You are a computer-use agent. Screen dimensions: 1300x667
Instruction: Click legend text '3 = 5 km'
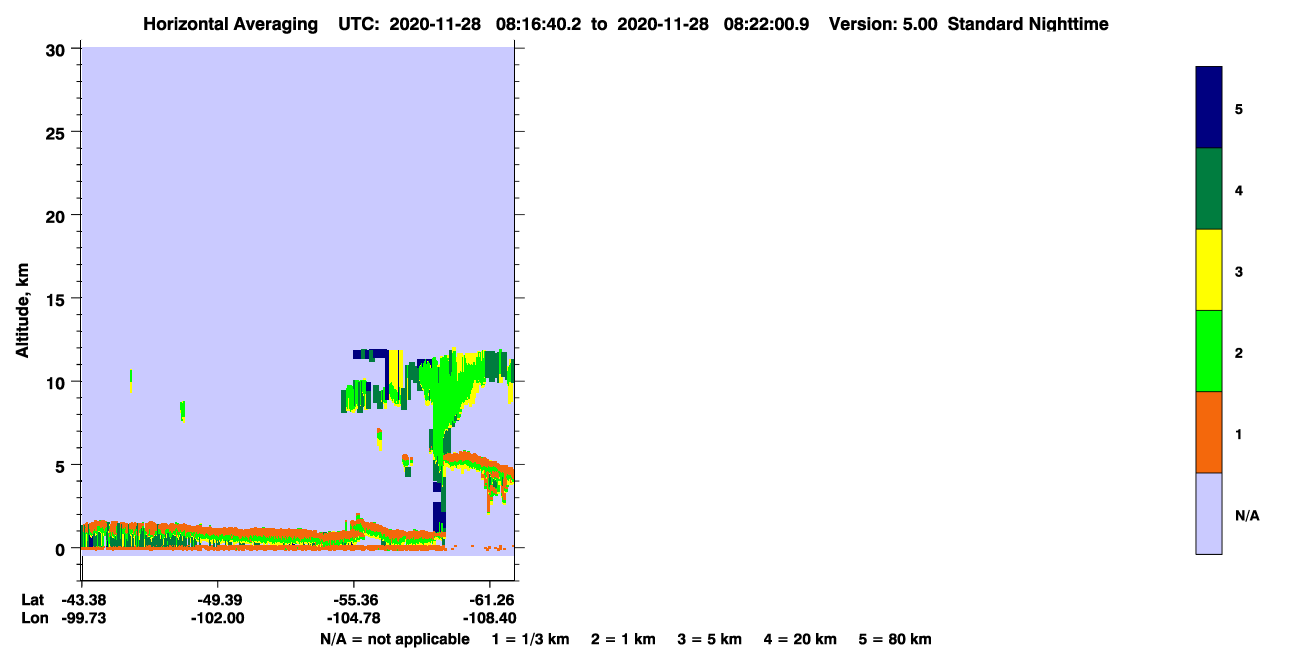710,639
